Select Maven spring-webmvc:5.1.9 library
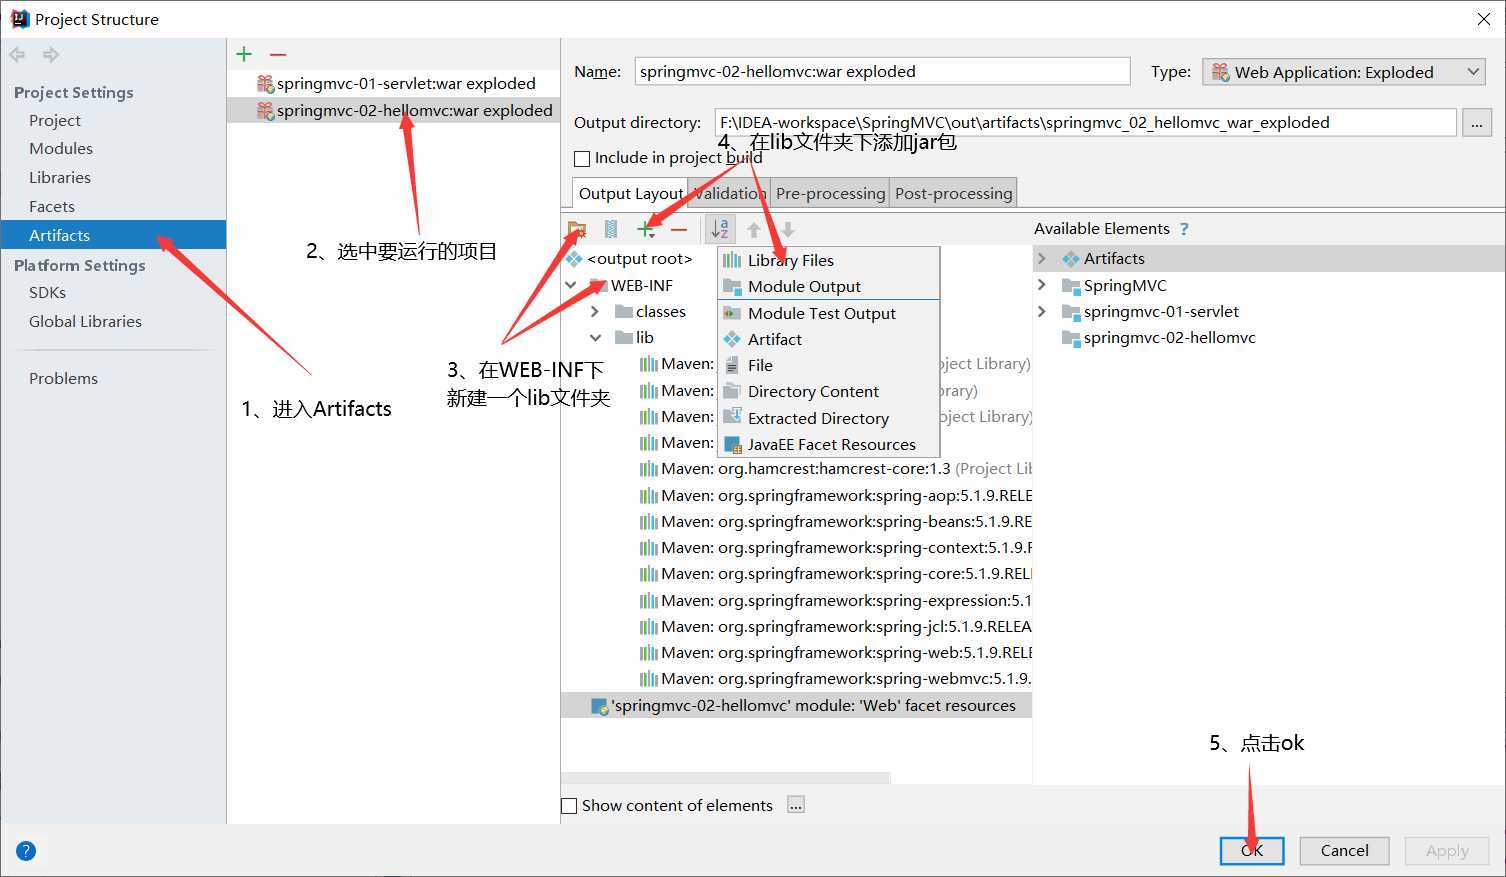1506x877 pixels. [835, 678]
